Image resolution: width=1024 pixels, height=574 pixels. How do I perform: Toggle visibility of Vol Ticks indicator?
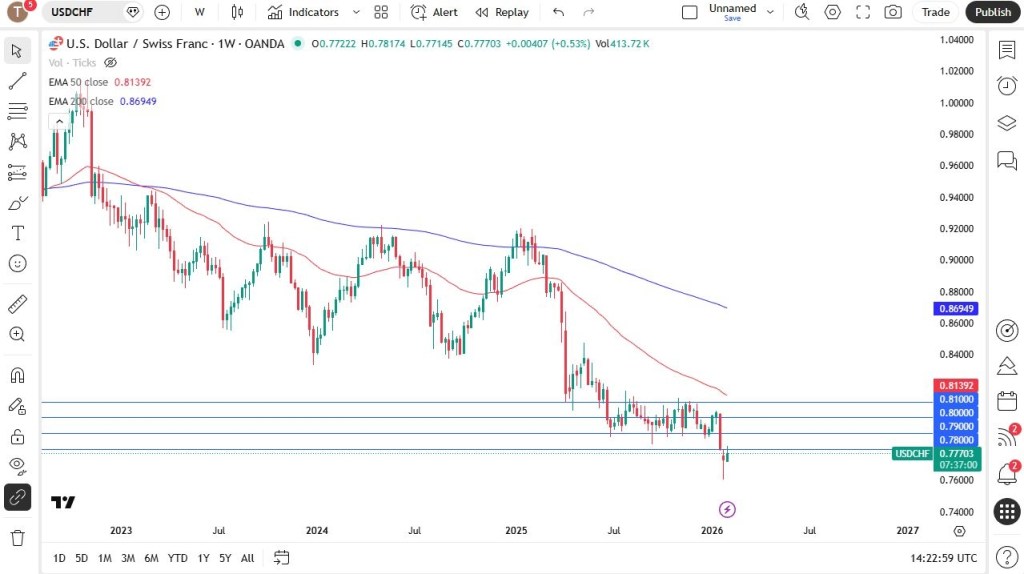[x=111, y=62]
